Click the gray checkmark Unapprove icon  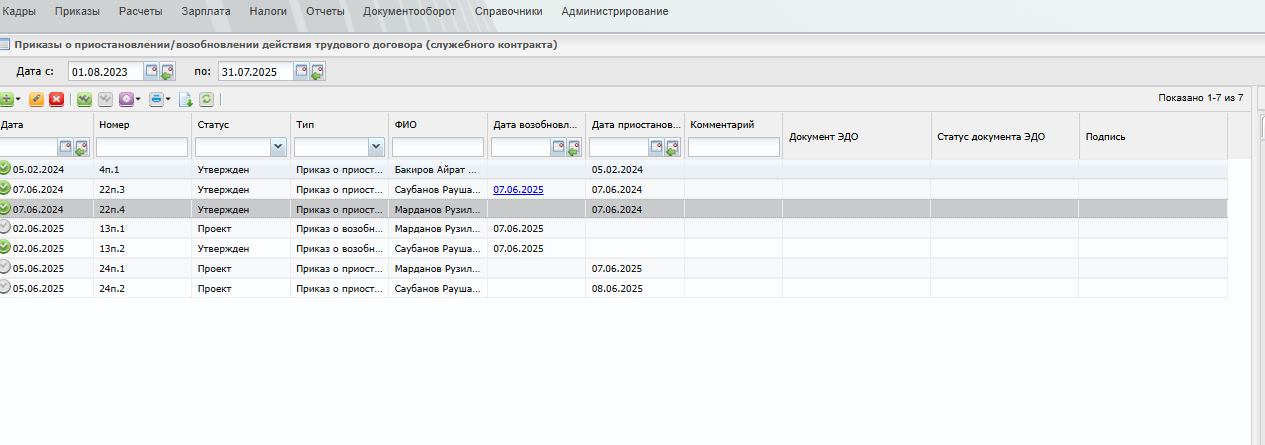(105, 99)
